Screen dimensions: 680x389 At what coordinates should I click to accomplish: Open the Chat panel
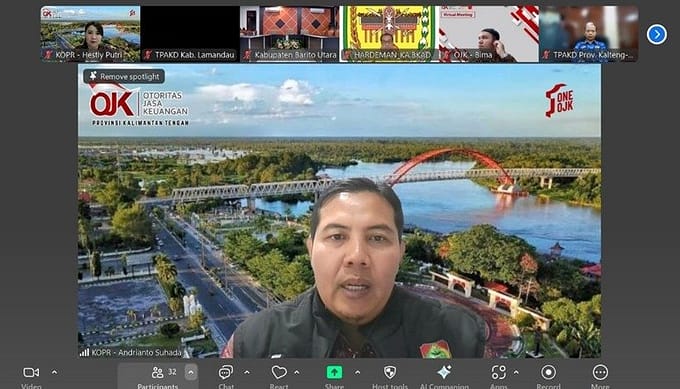226,372
